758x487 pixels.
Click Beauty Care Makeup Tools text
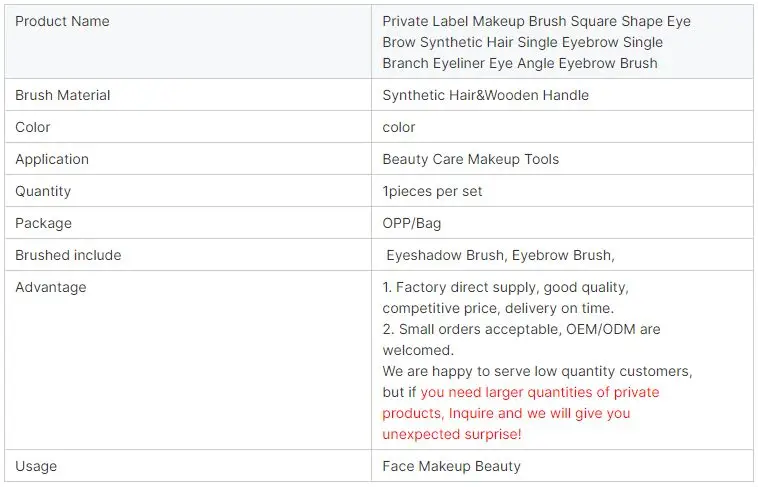[x=470, y=159]
